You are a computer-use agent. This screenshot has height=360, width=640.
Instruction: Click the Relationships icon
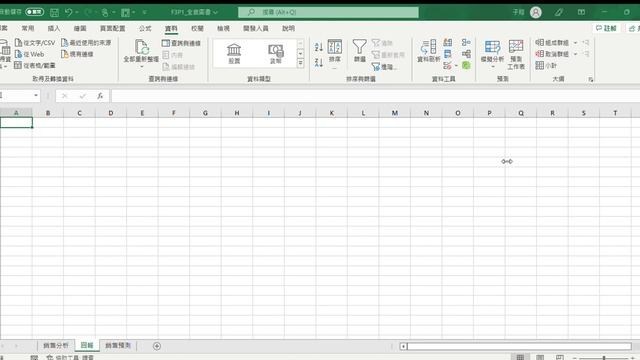[466, 54]
